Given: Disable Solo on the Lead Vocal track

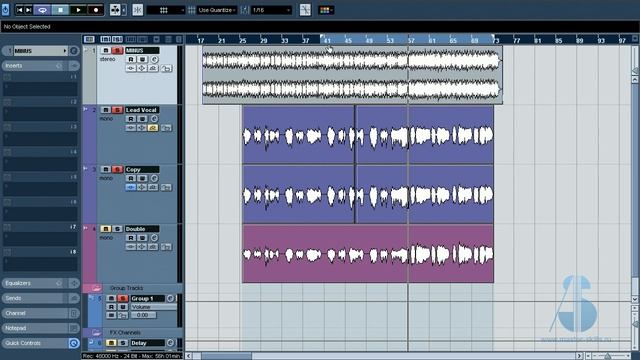Looking at the screenshot, I should [x=117, y=110].
